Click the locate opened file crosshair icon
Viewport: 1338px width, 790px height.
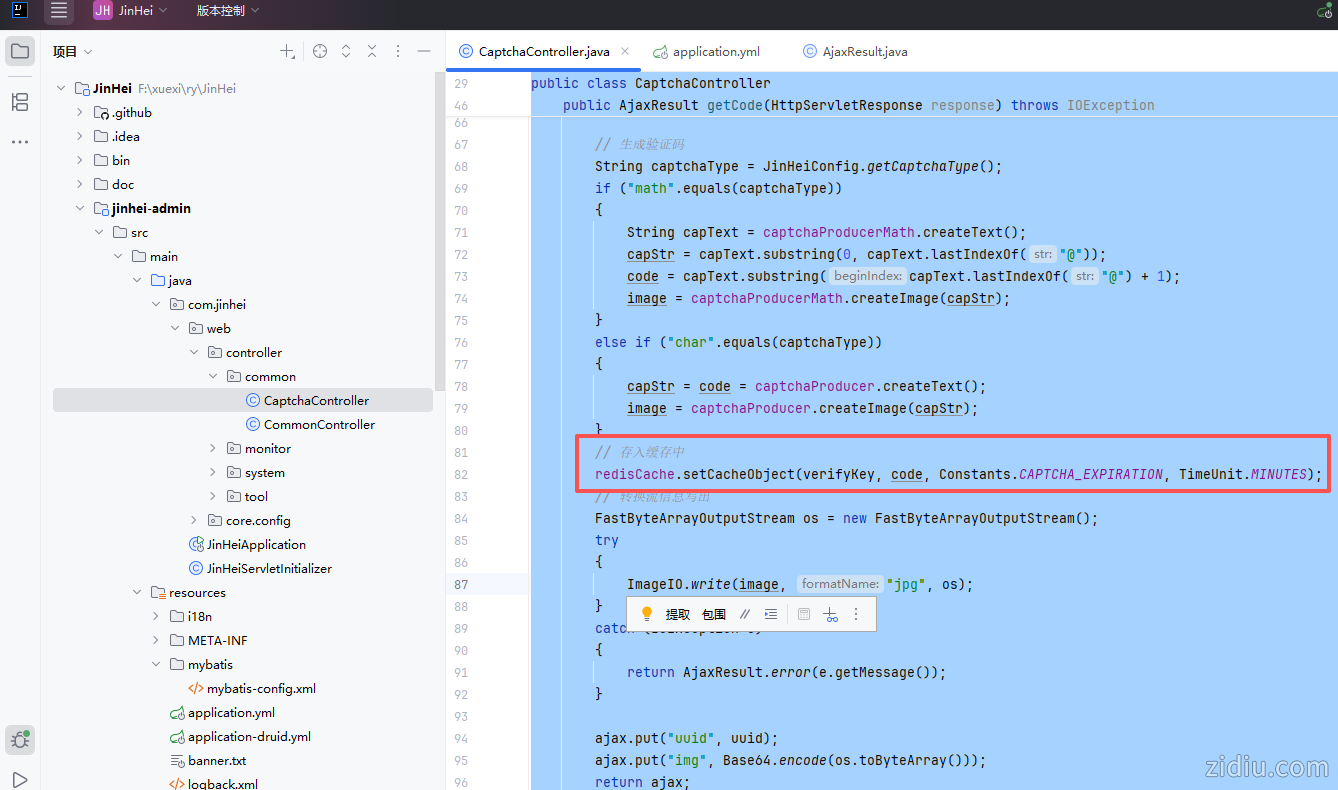point(320,51)
